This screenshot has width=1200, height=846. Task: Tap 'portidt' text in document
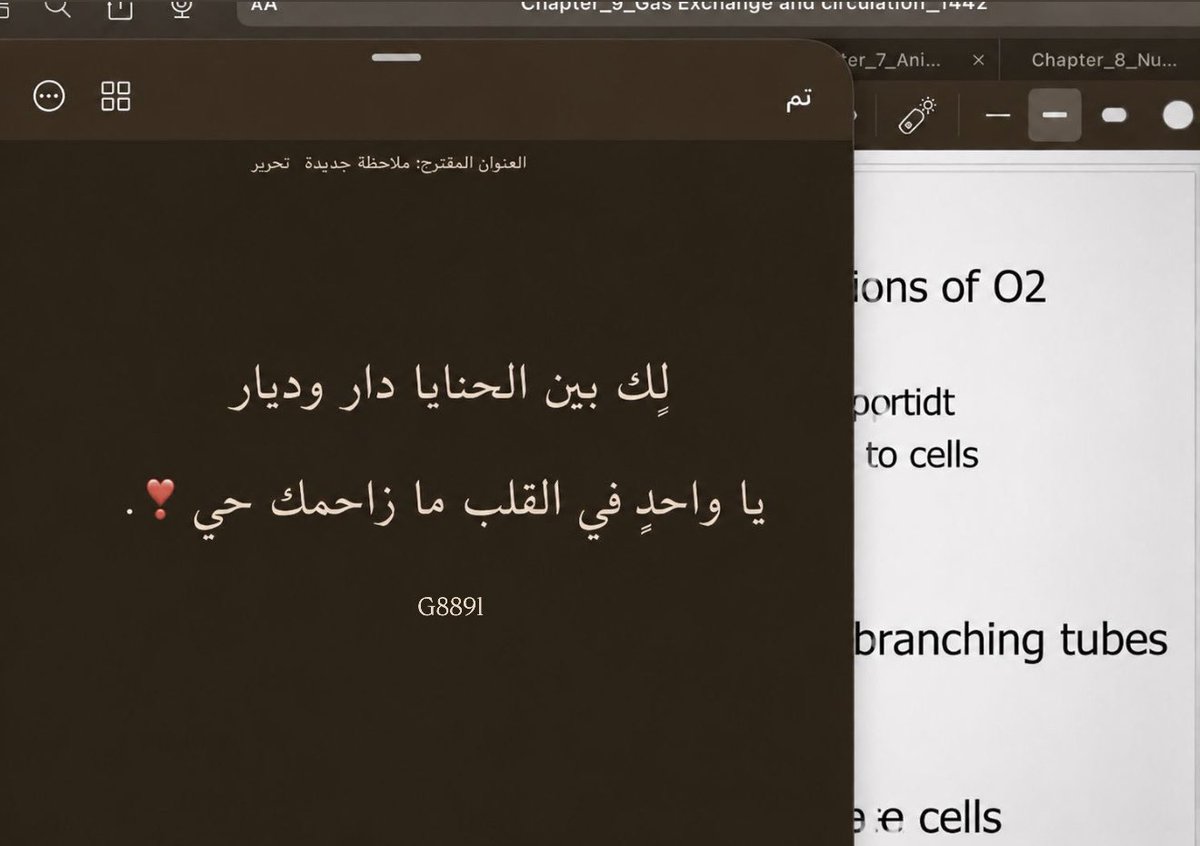[x=906, y=403]
